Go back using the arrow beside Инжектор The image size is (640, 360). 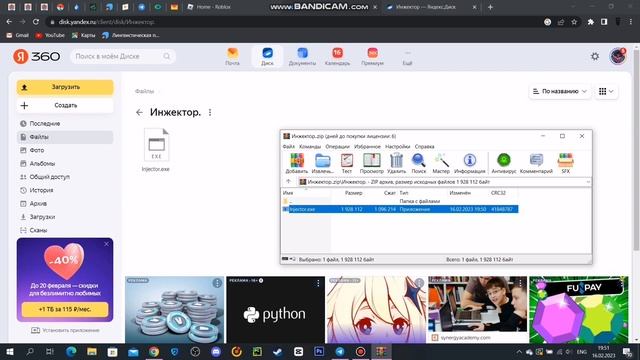[x=139, y=112]
